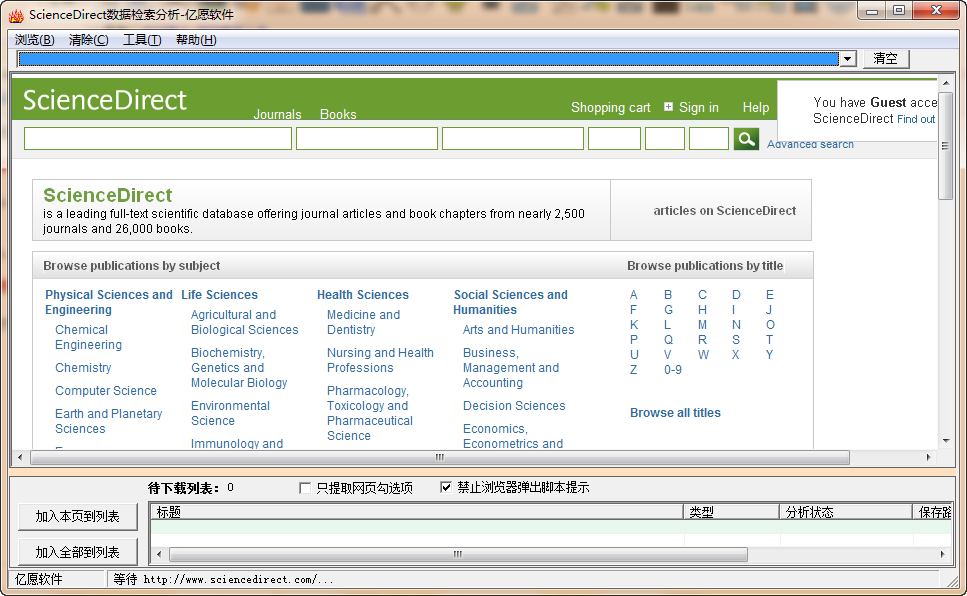Click Physical Sciences and Engineering heading
The height and width of the screenshot is (596, 967).
point(109,302)
